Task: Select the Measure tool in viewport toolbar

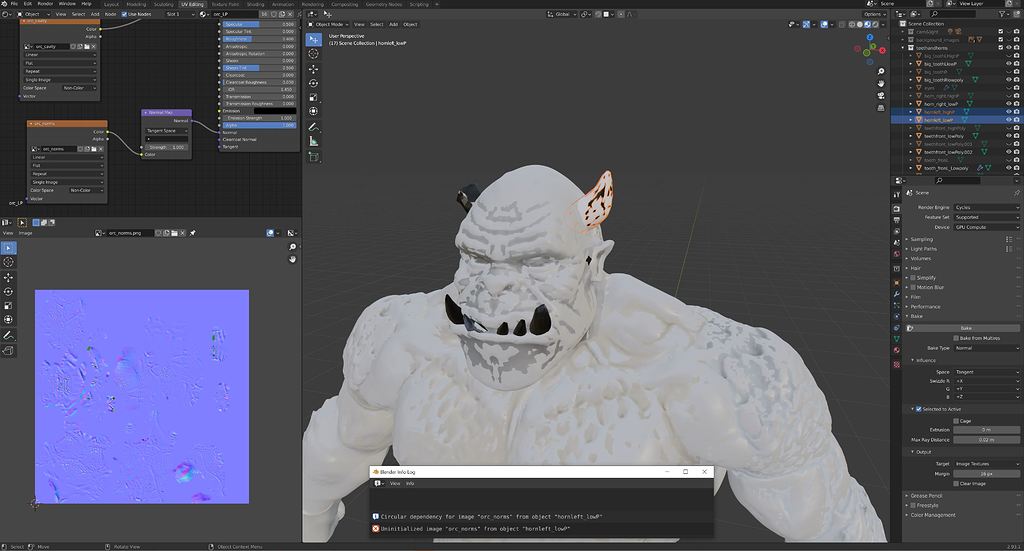Action: (x=313, y=142)
